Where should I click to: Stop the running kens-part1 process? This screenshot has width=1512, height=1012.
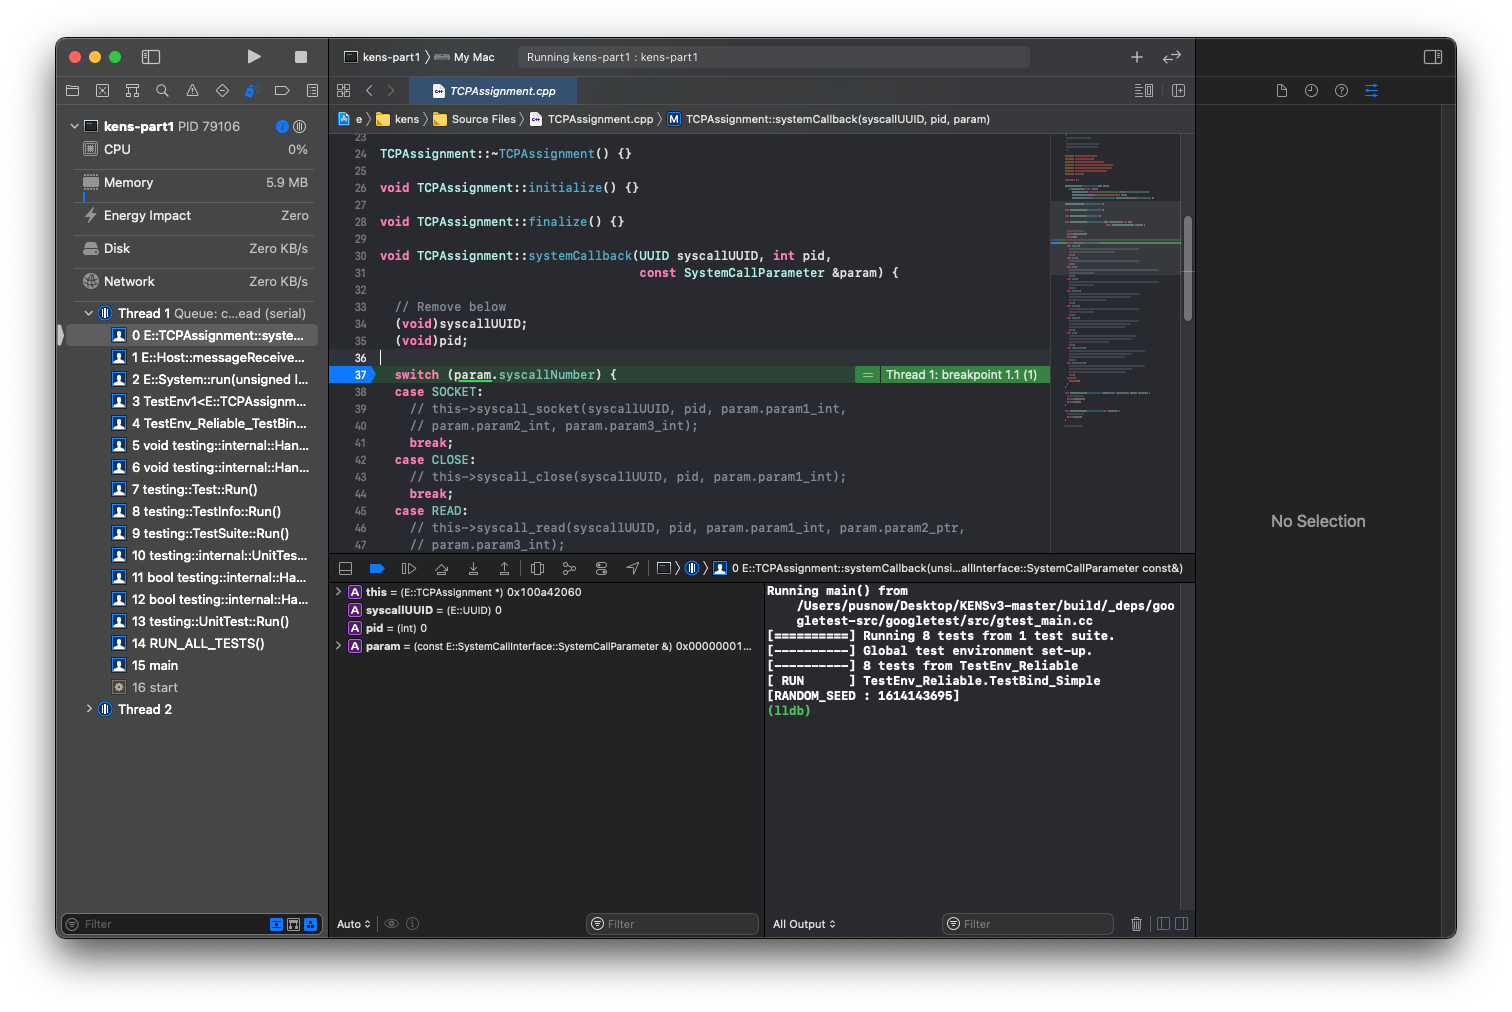pos(301,57)
